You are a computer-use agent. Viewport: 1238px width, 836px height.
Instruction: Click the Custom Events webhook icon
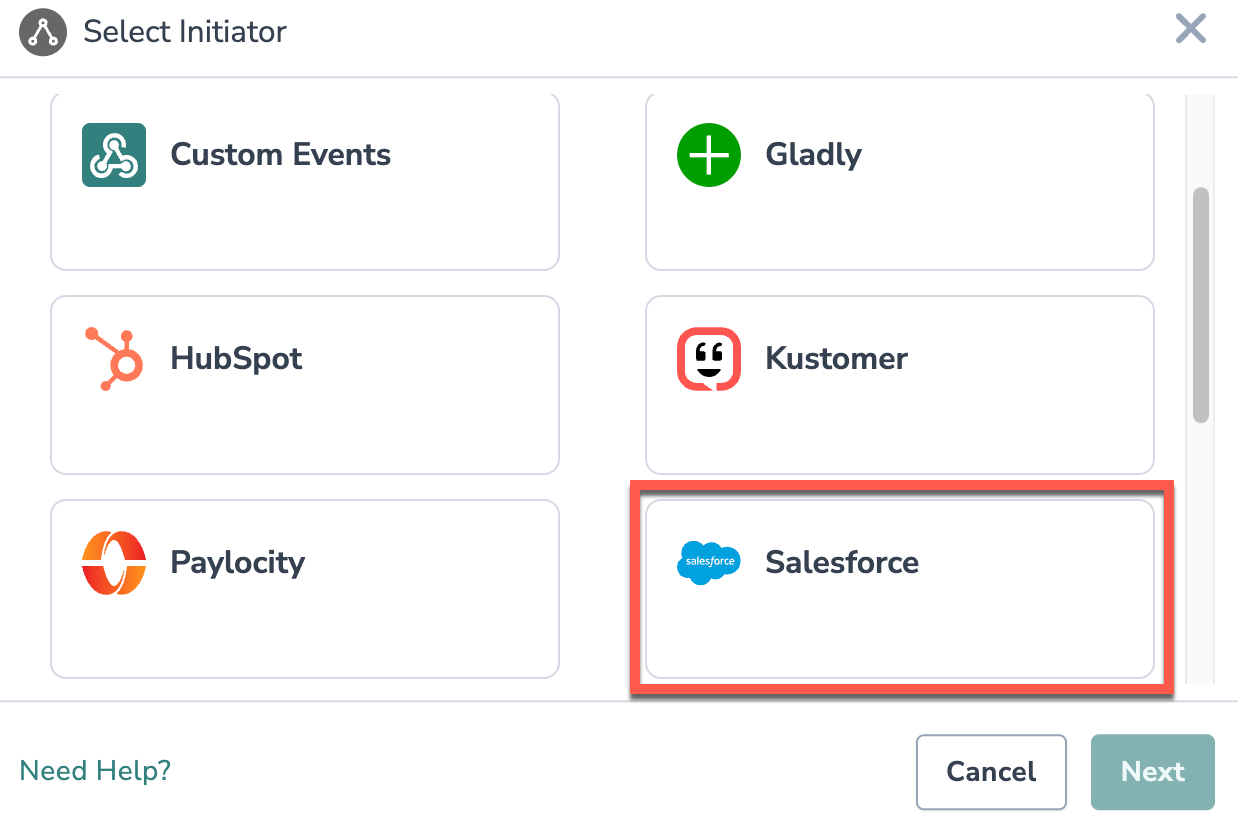pyautogui.click(x=114, y=155)
